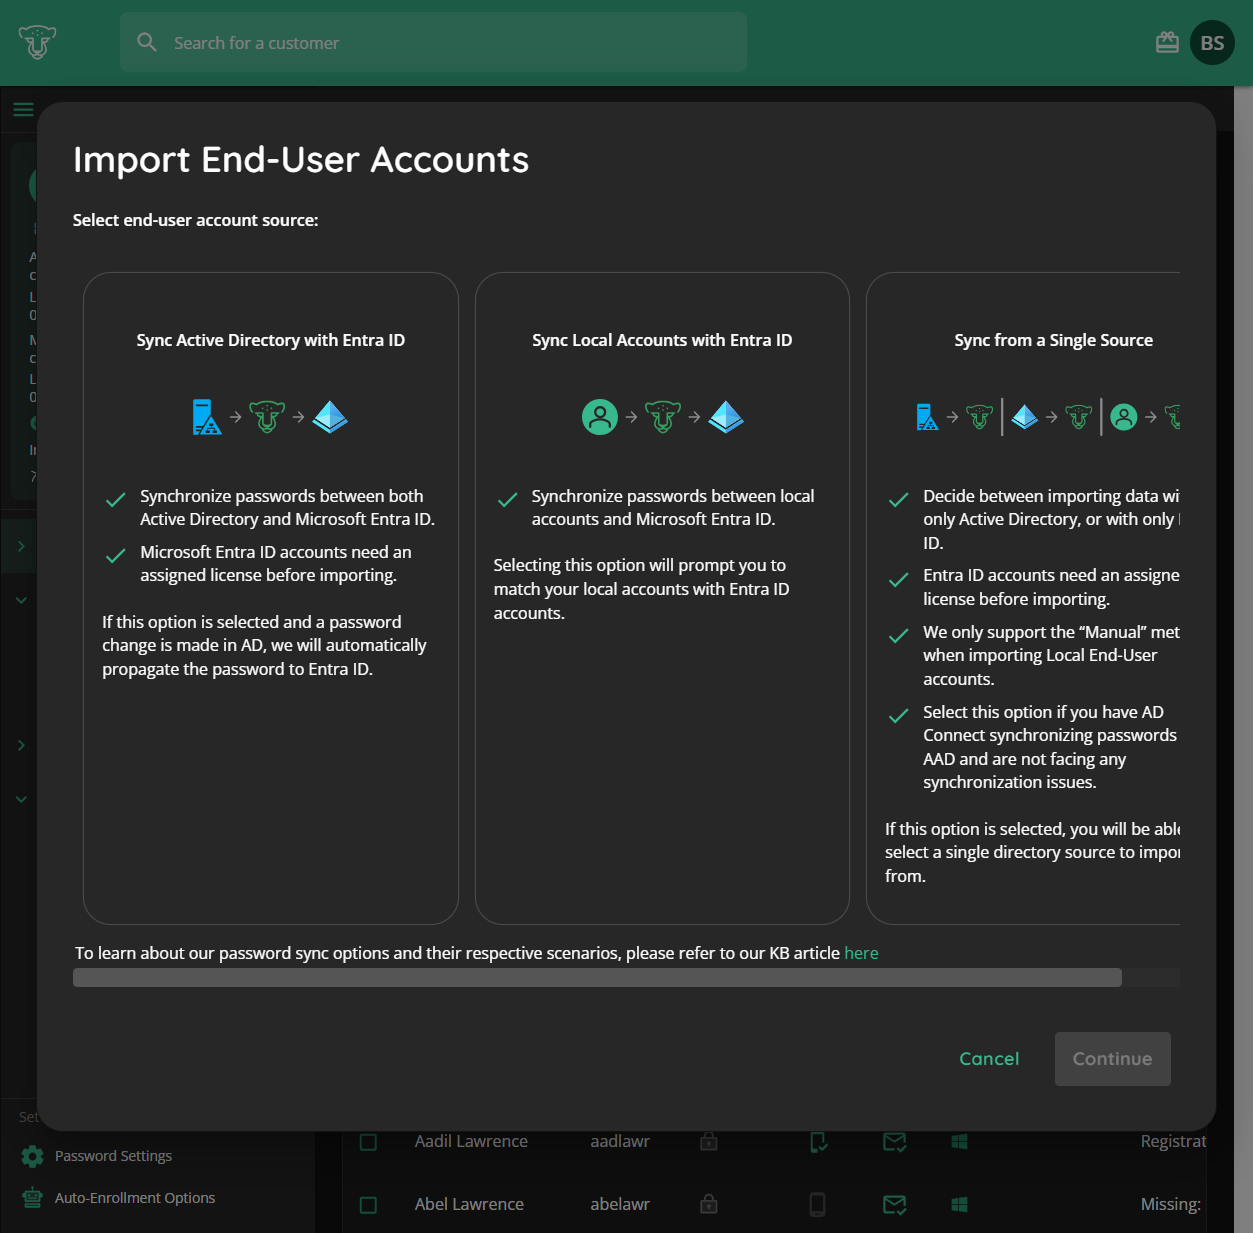Click Entra ID diamond in Local Accounts card
Image resolution: width=1253 pixels, height=1233 pixels.
click(x=726, y=417)
